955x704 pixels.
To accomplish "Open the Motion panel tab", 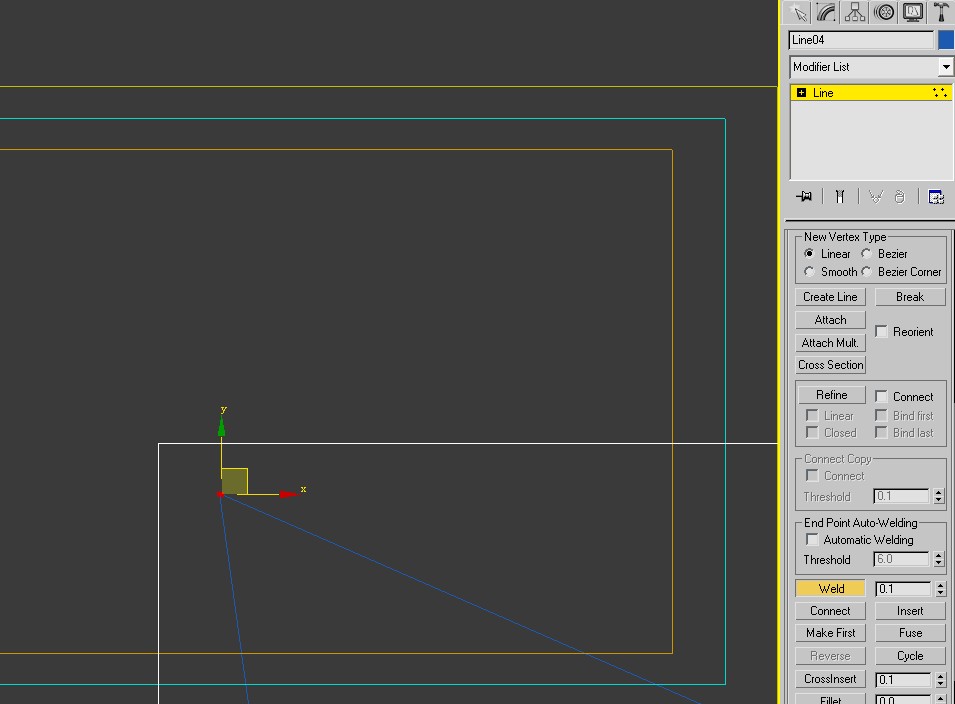I will [x=884, y=12].
